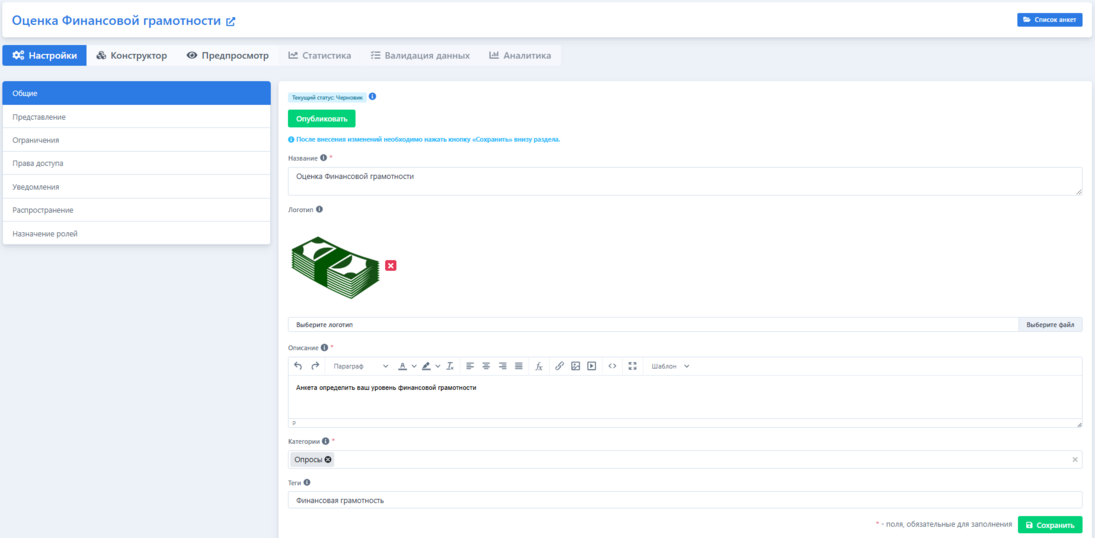Align description text to center
Screen dimensions: 1095x538
(486, 367)
